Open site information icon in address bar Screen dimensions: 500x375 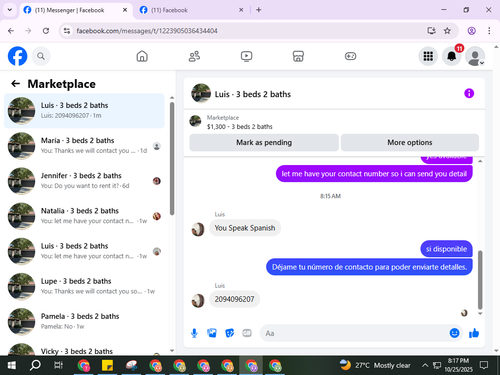coord(67,31)
